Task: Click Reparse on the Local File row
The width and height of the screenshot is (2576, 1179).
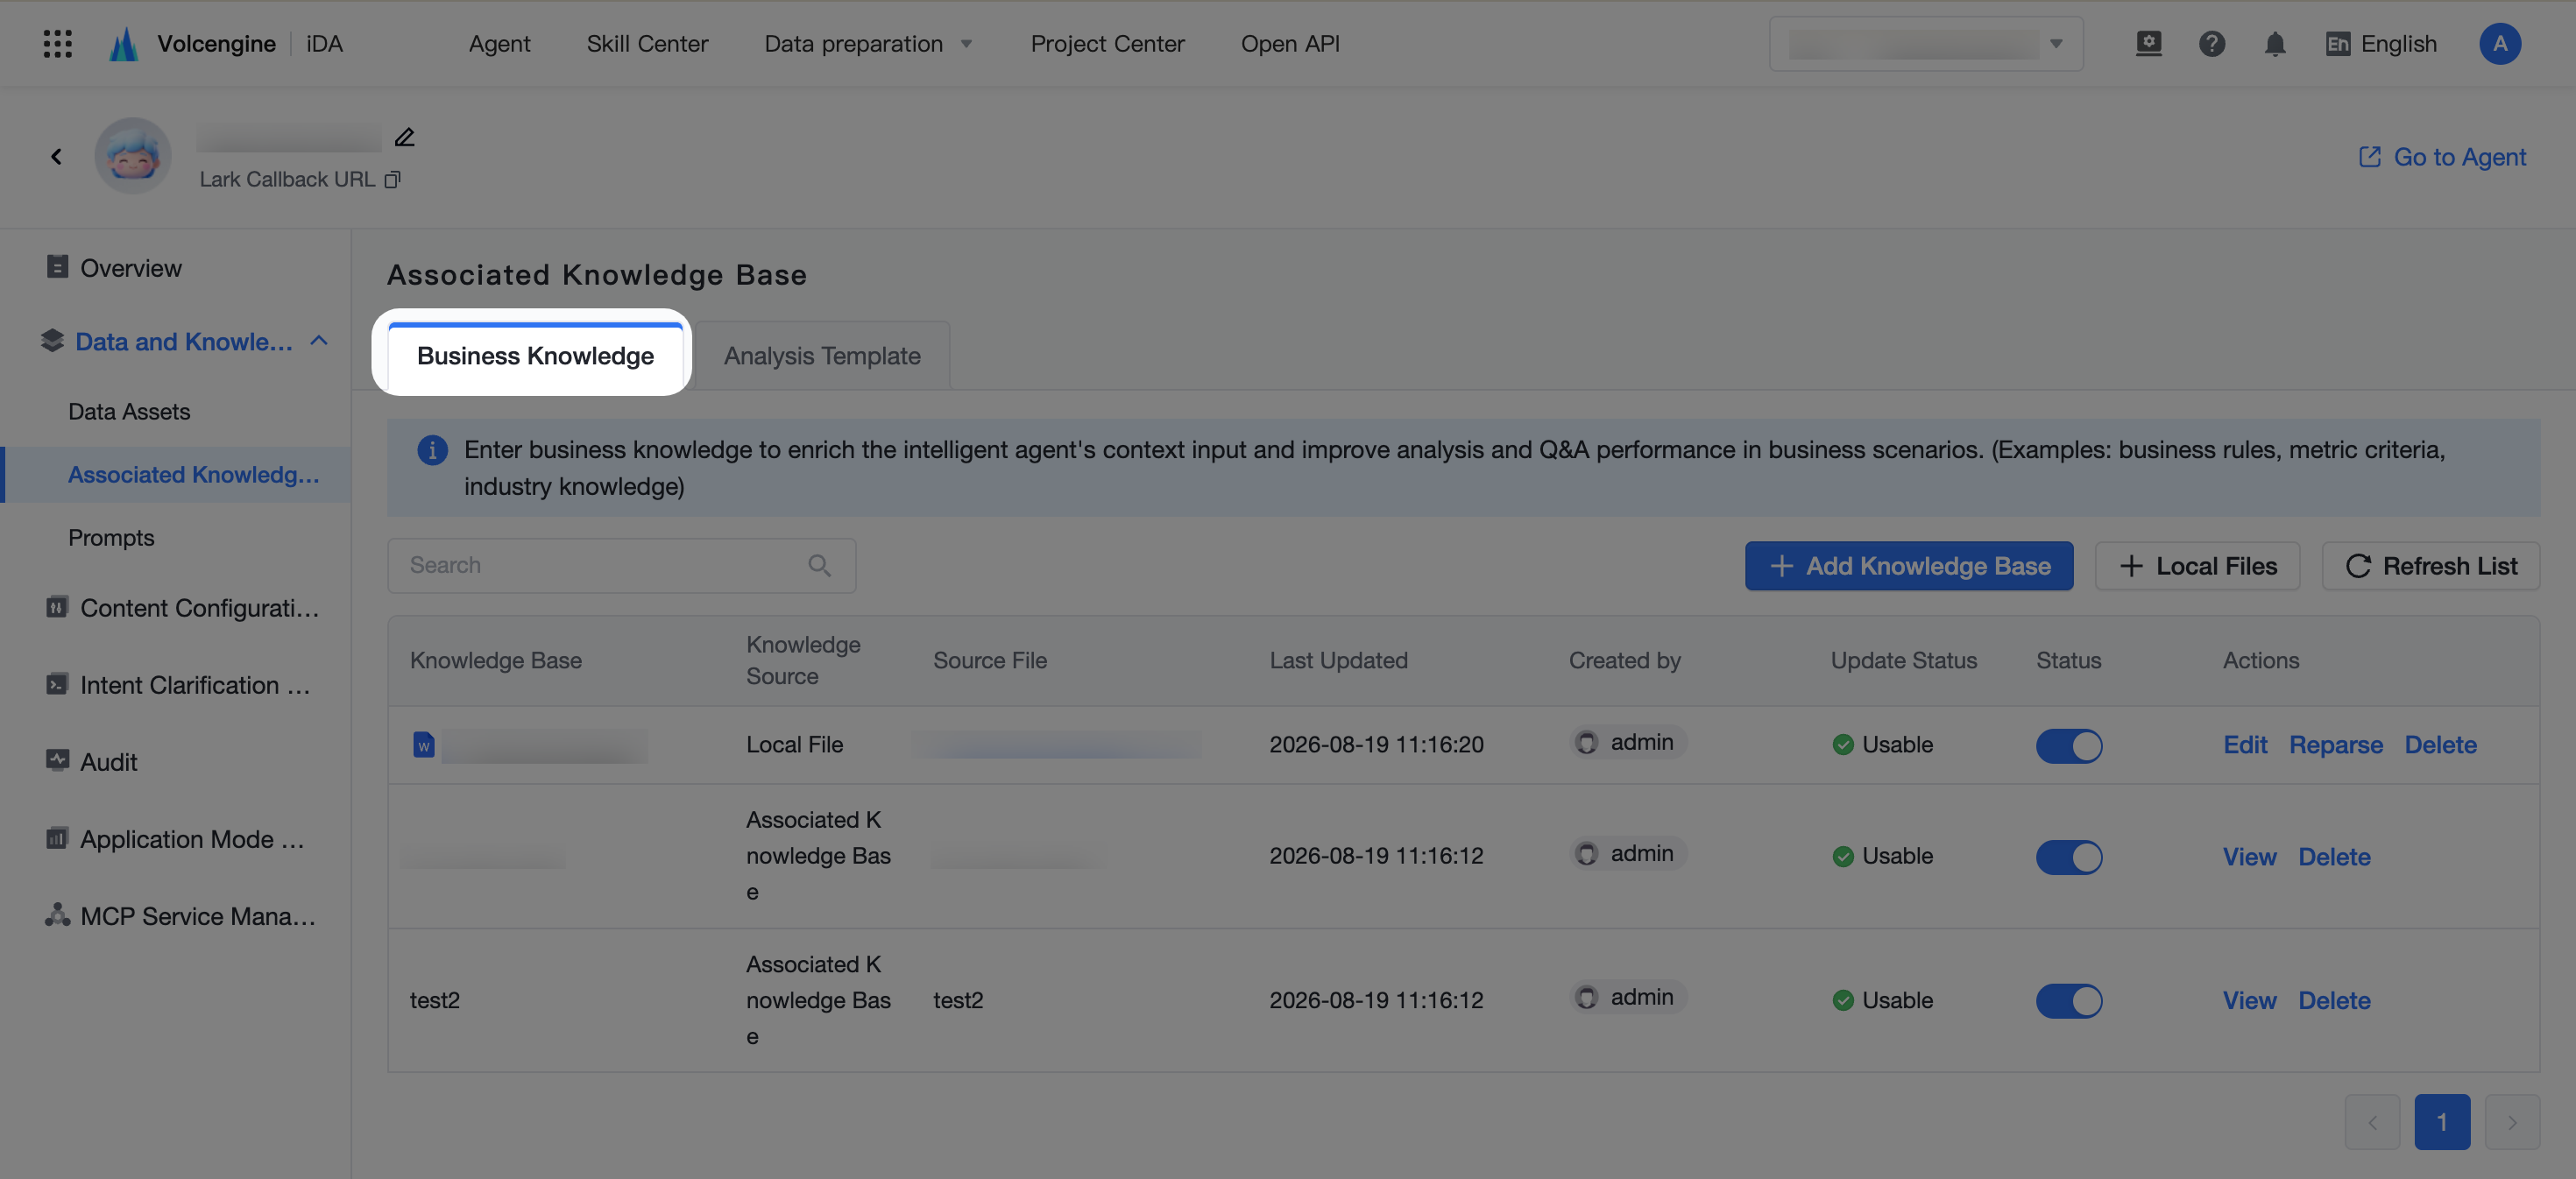Action: pos(2336,745)
